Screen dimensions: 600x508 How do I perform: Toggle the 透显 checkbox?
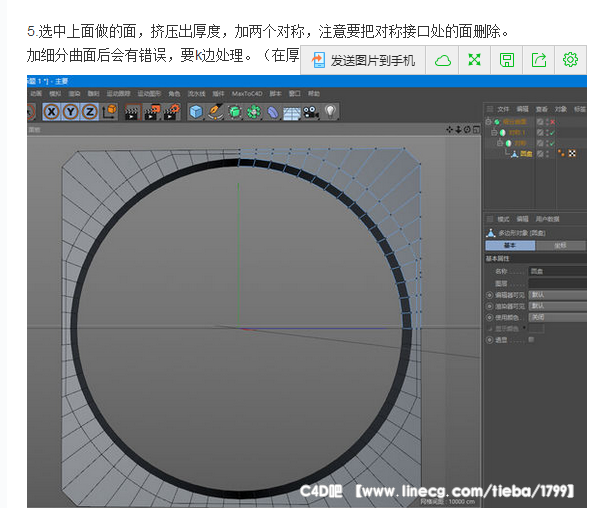531,340
